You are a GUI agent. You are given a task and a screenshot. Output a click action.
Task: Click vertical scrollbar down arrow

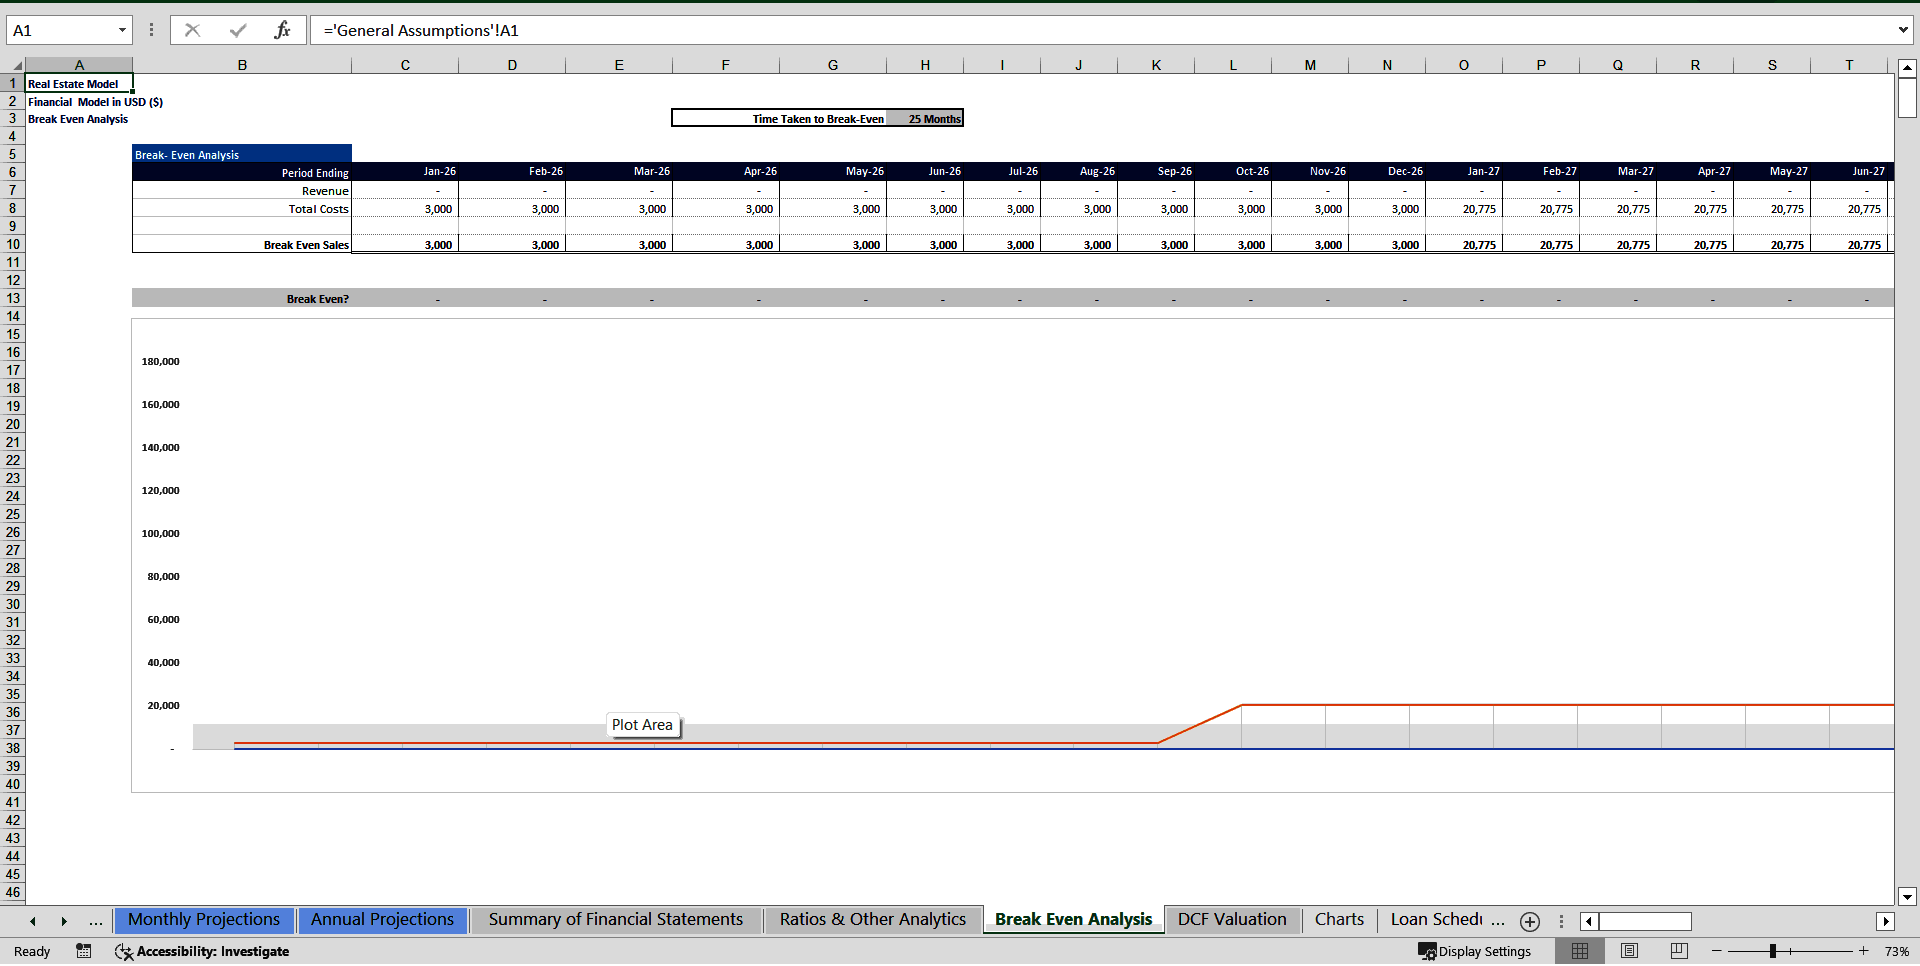pos(1907,897)
